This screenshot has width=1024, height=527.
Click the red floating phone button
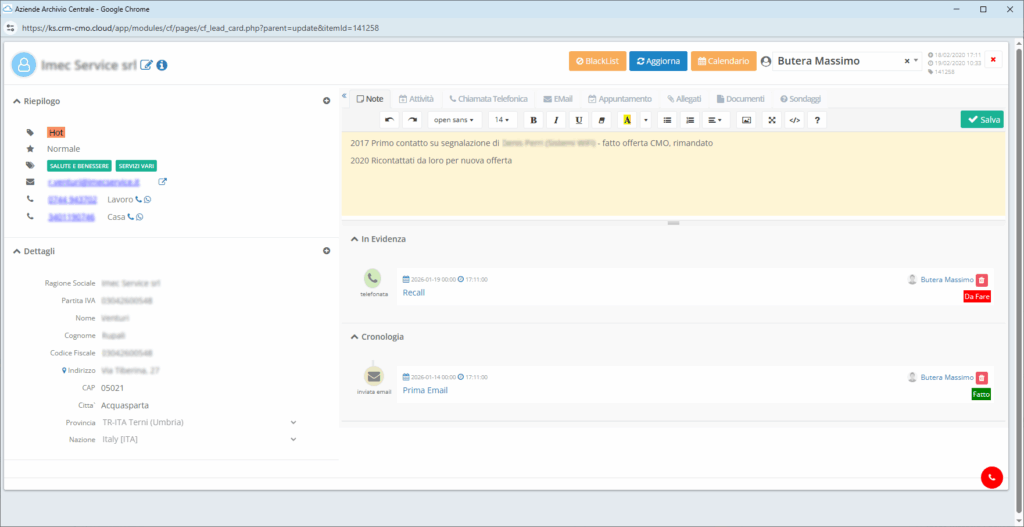coord(991,478)
